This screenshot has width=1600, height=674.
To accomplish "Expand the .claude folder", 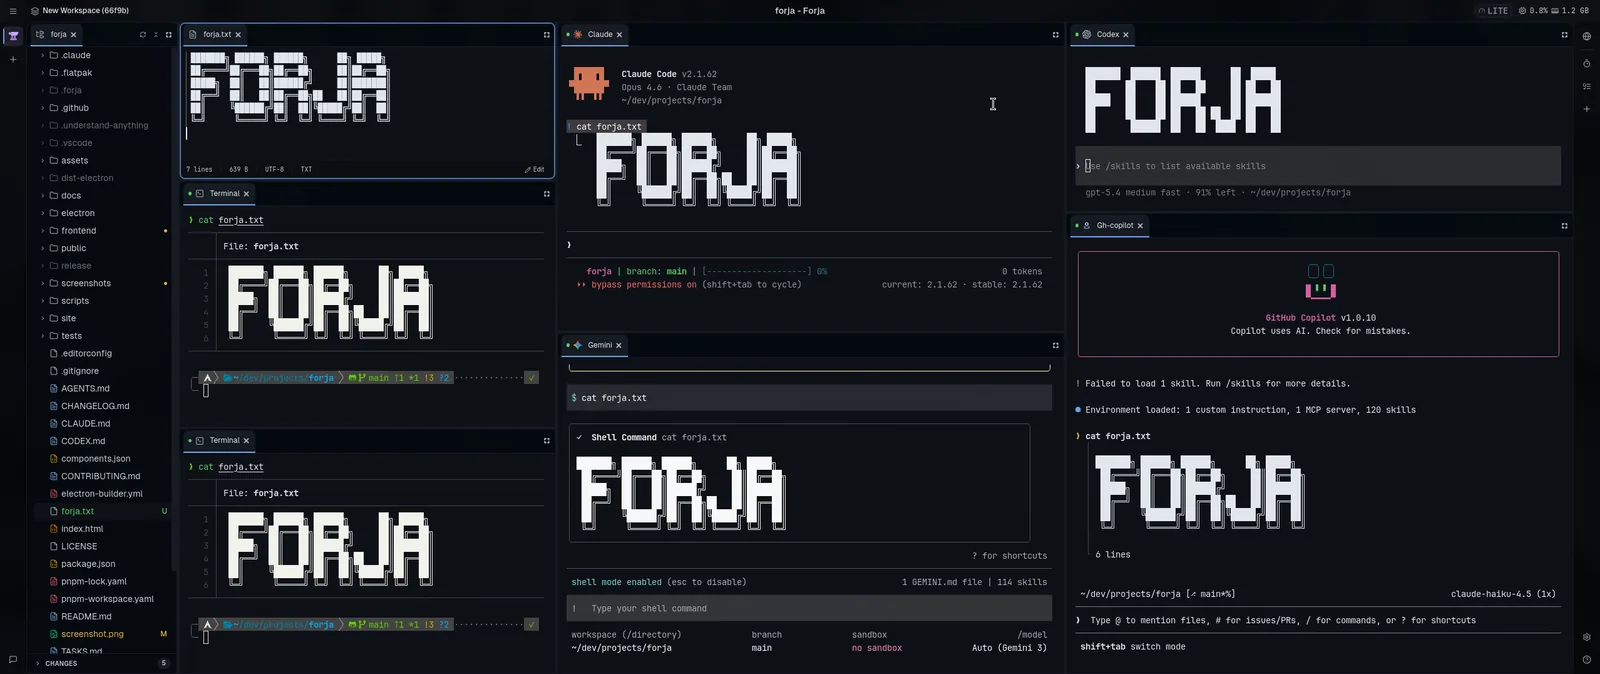I will point(42,55).
